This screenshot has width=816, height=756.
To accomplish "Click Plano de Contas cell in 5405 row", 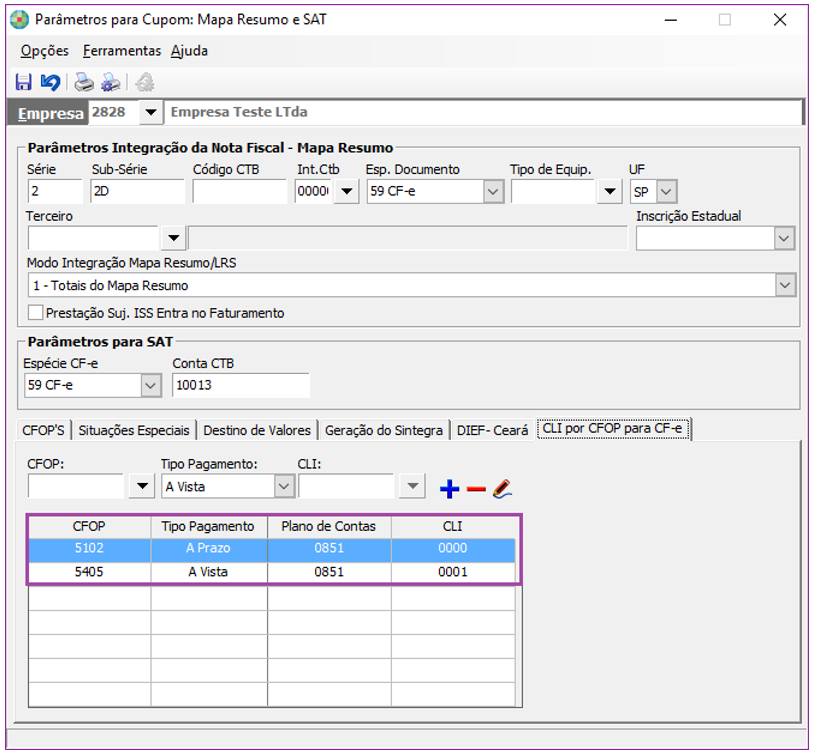I will point(329,572).
